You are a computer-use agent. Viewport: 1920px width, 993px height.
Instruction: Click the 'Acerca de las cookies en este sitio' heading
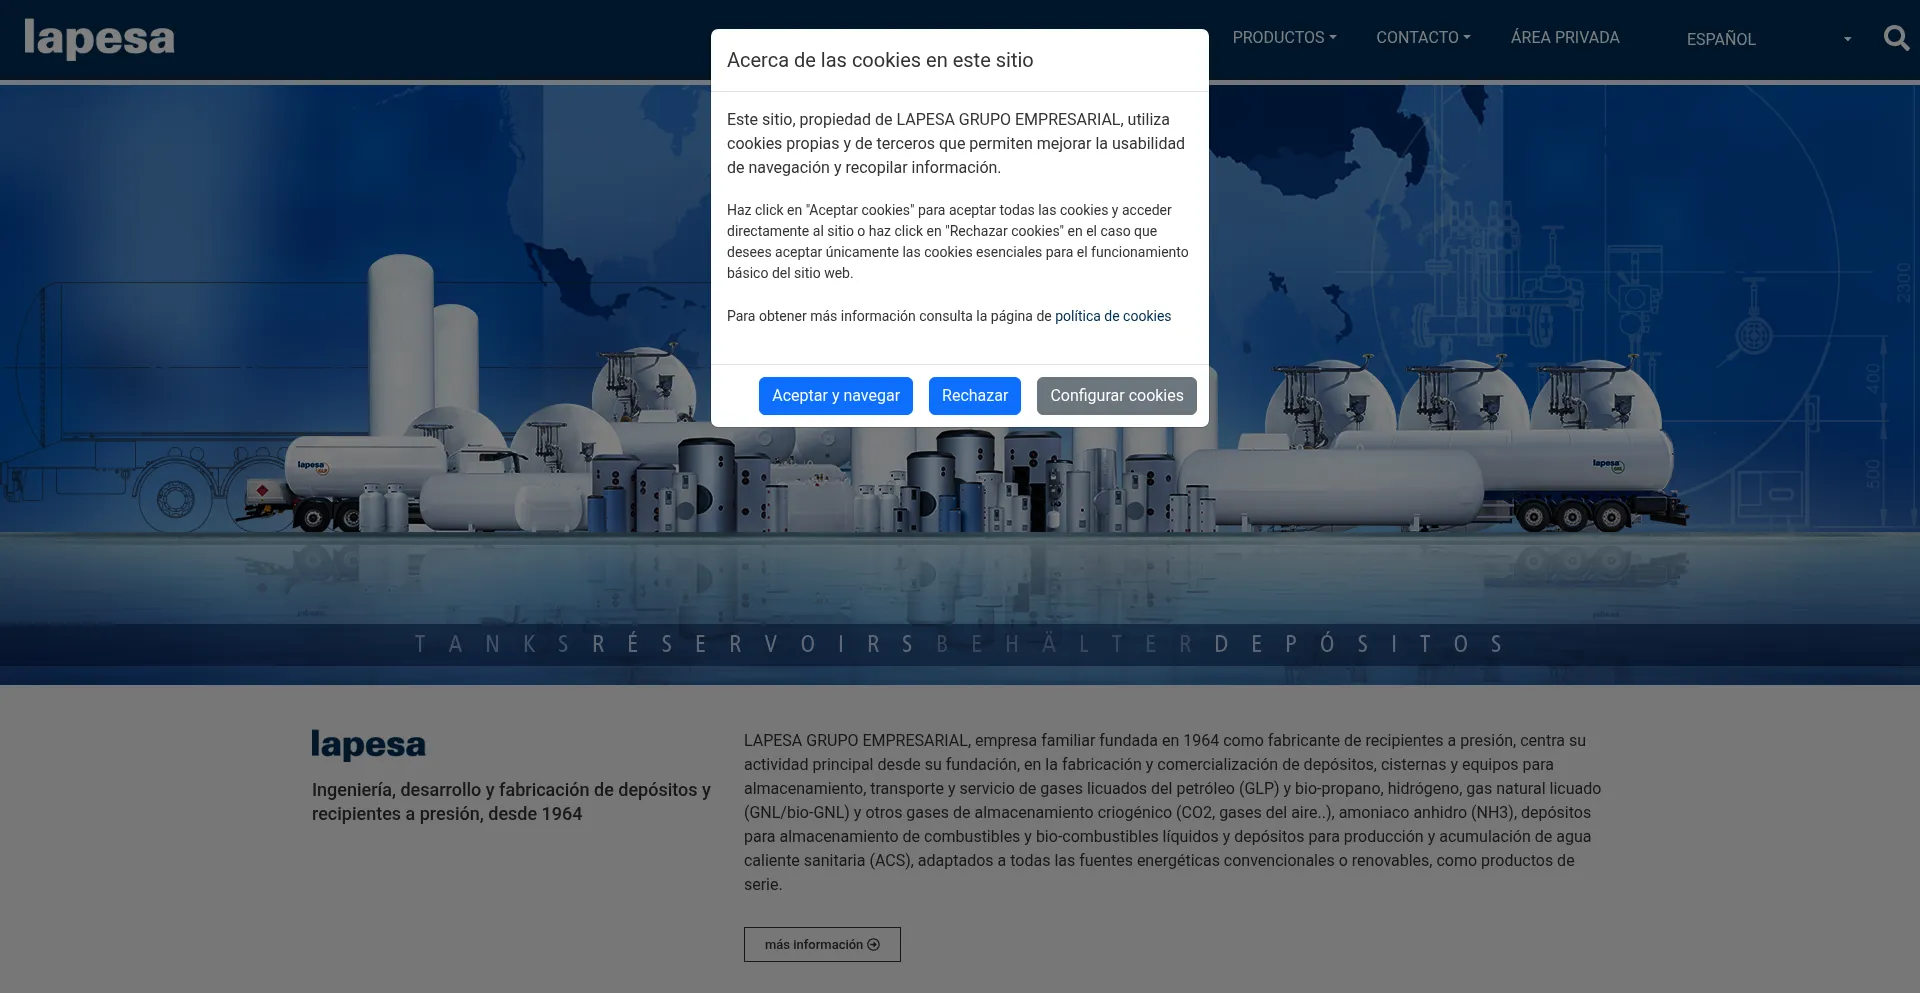(880, 60)
